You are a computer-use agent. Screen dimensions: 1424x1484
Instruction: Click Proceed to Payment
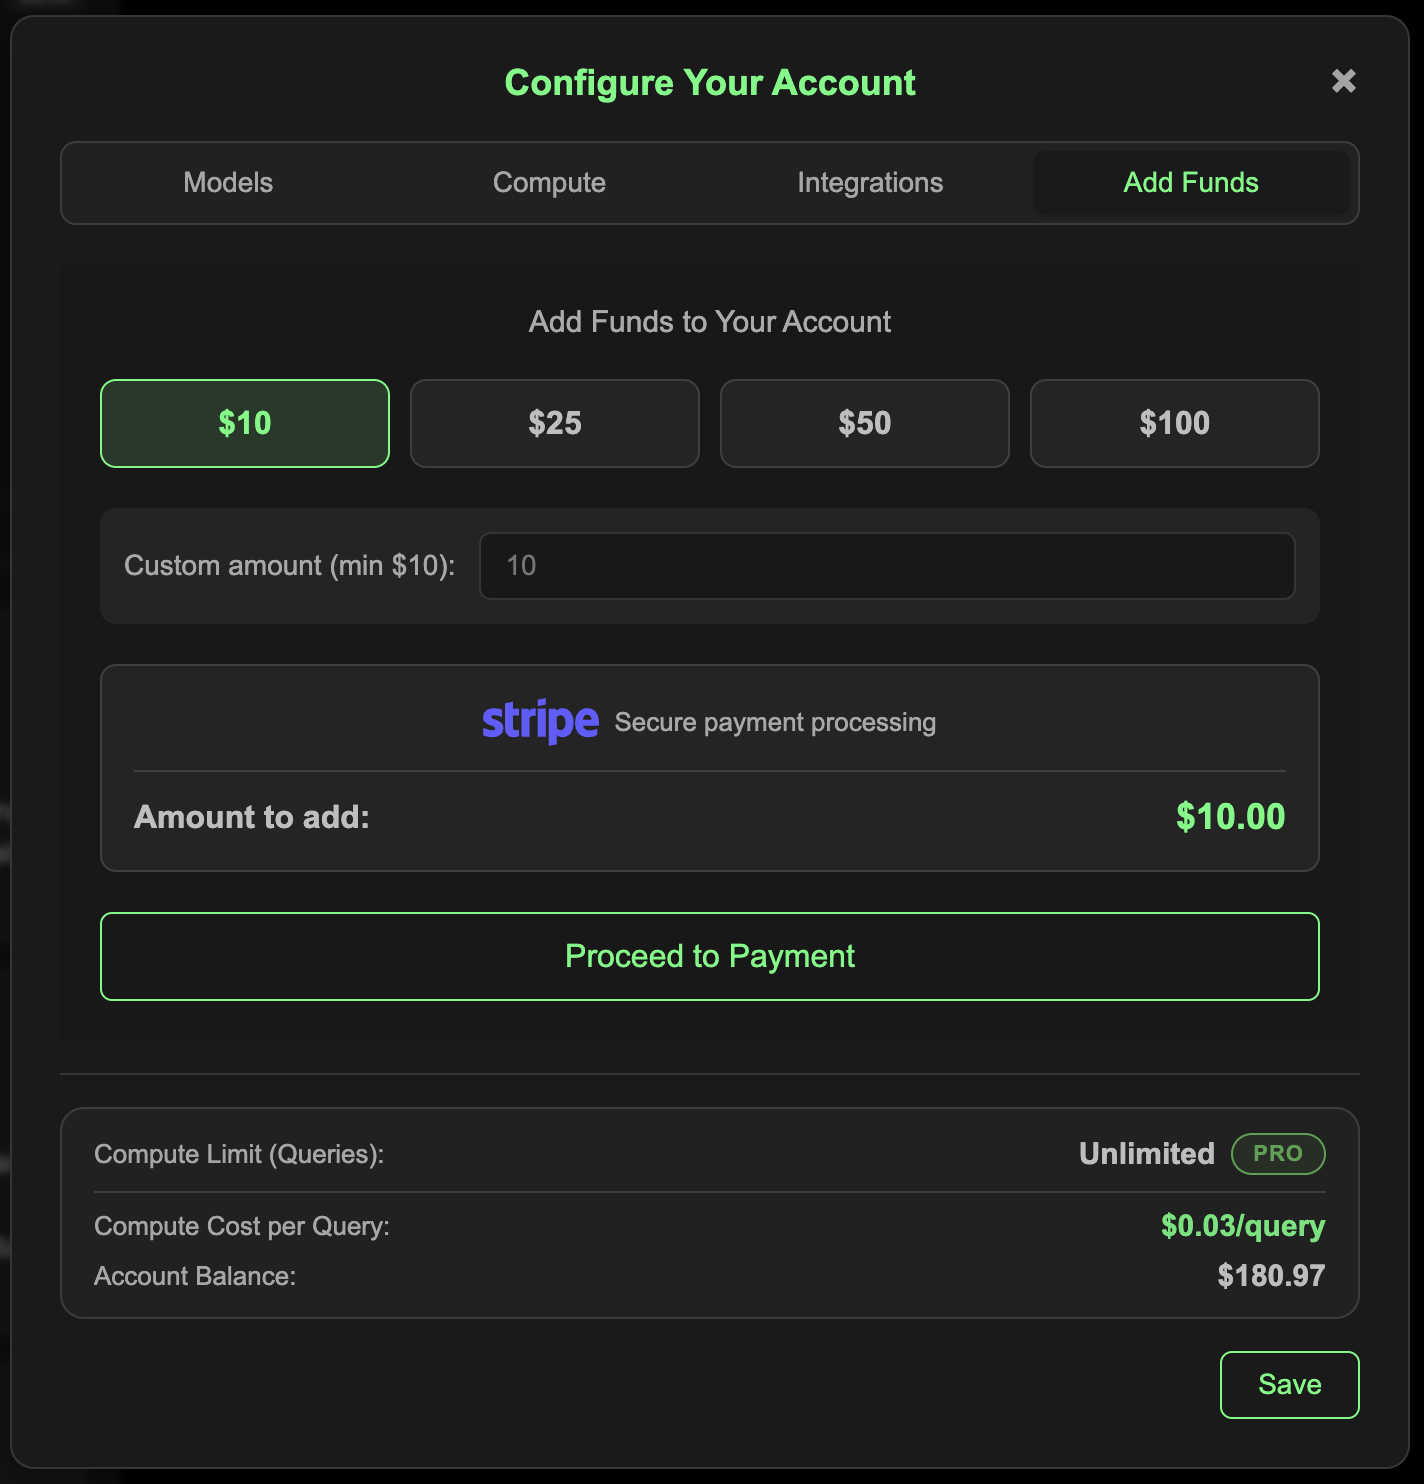click(x=710, y=956)
